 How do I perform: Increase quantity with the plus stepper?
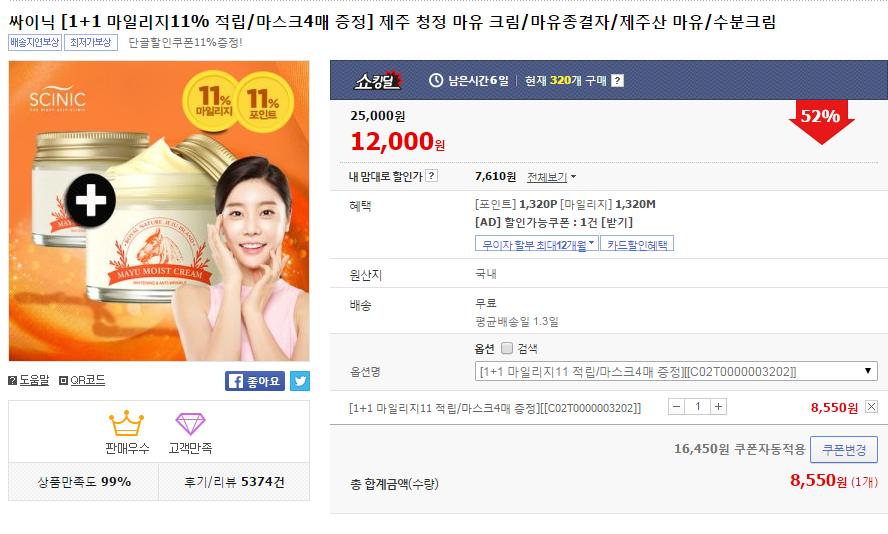(x=718, y=407)
